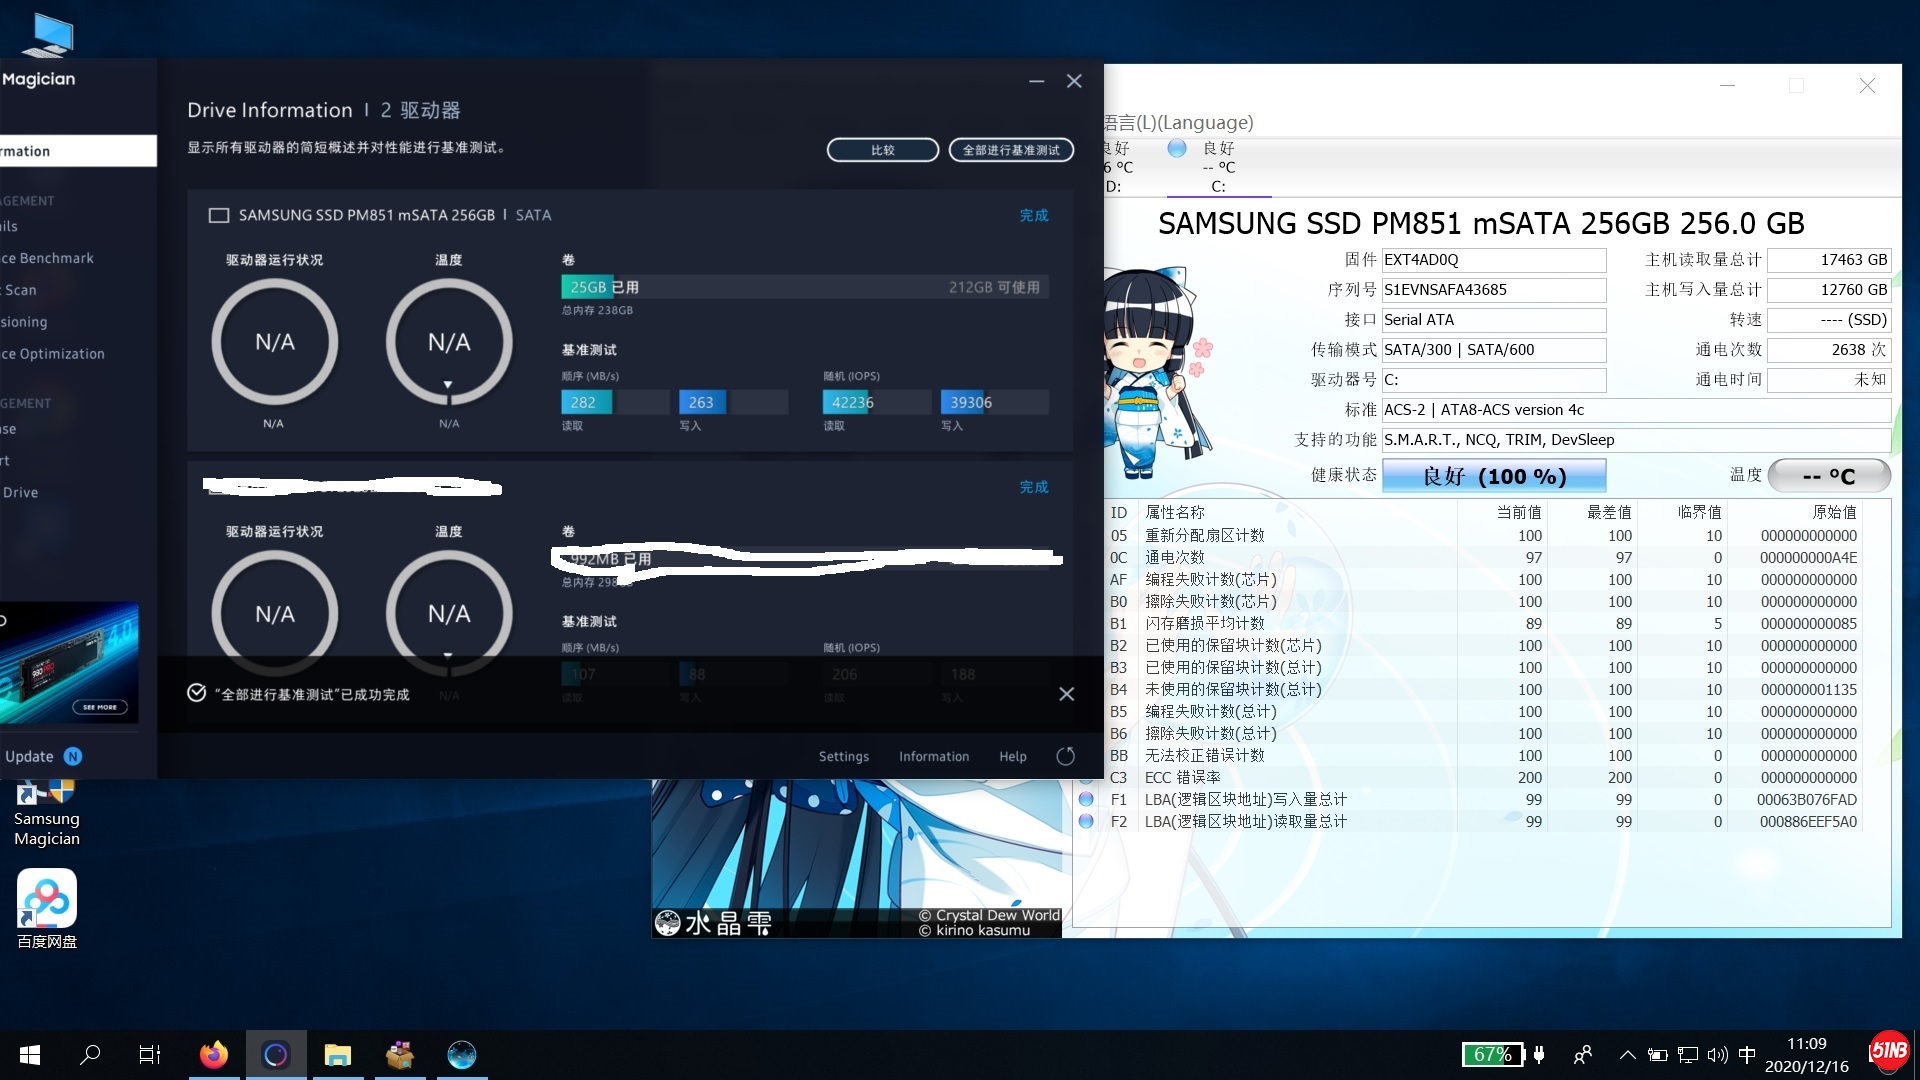Click the temperature -- °C indicator
This screenshot has height=1080, width=1920.
click(x=1829, y=476)
